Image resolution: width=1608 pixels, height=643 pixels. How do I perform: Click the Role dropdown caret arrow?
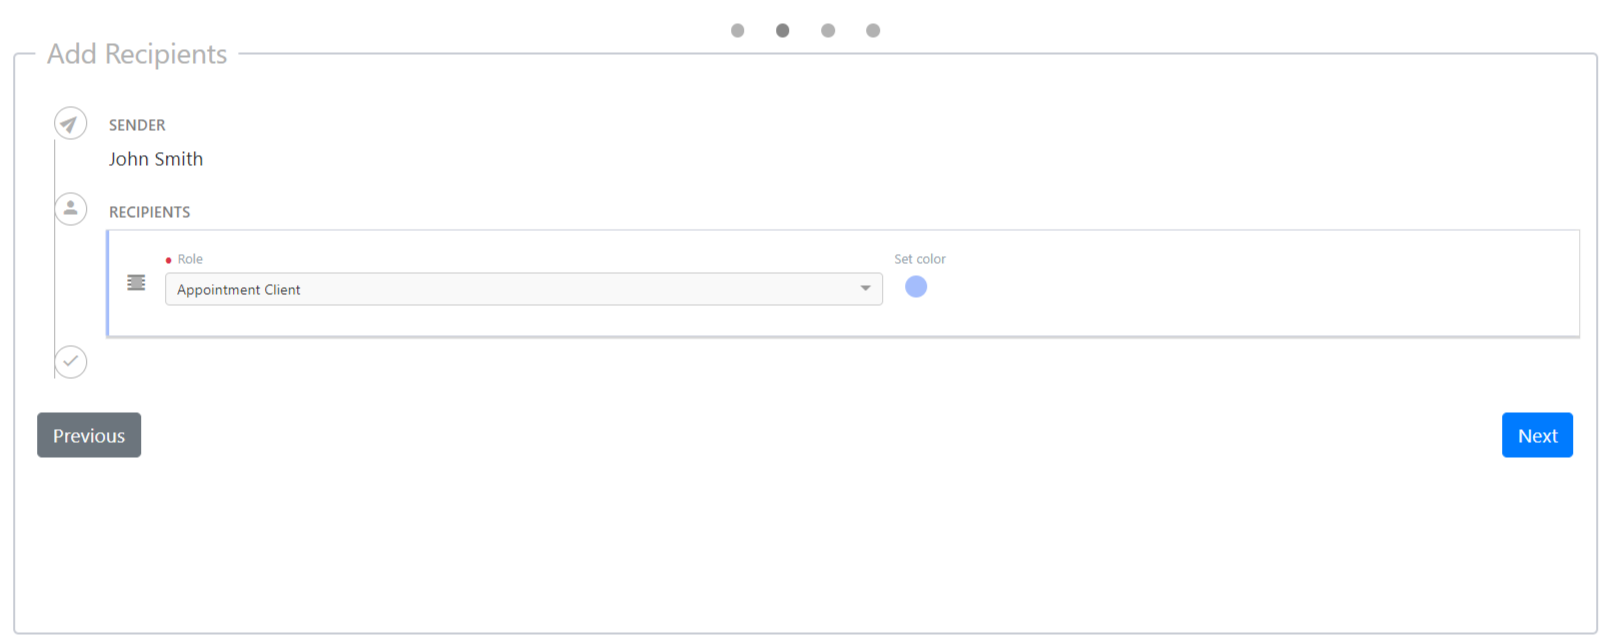[865, 289]
